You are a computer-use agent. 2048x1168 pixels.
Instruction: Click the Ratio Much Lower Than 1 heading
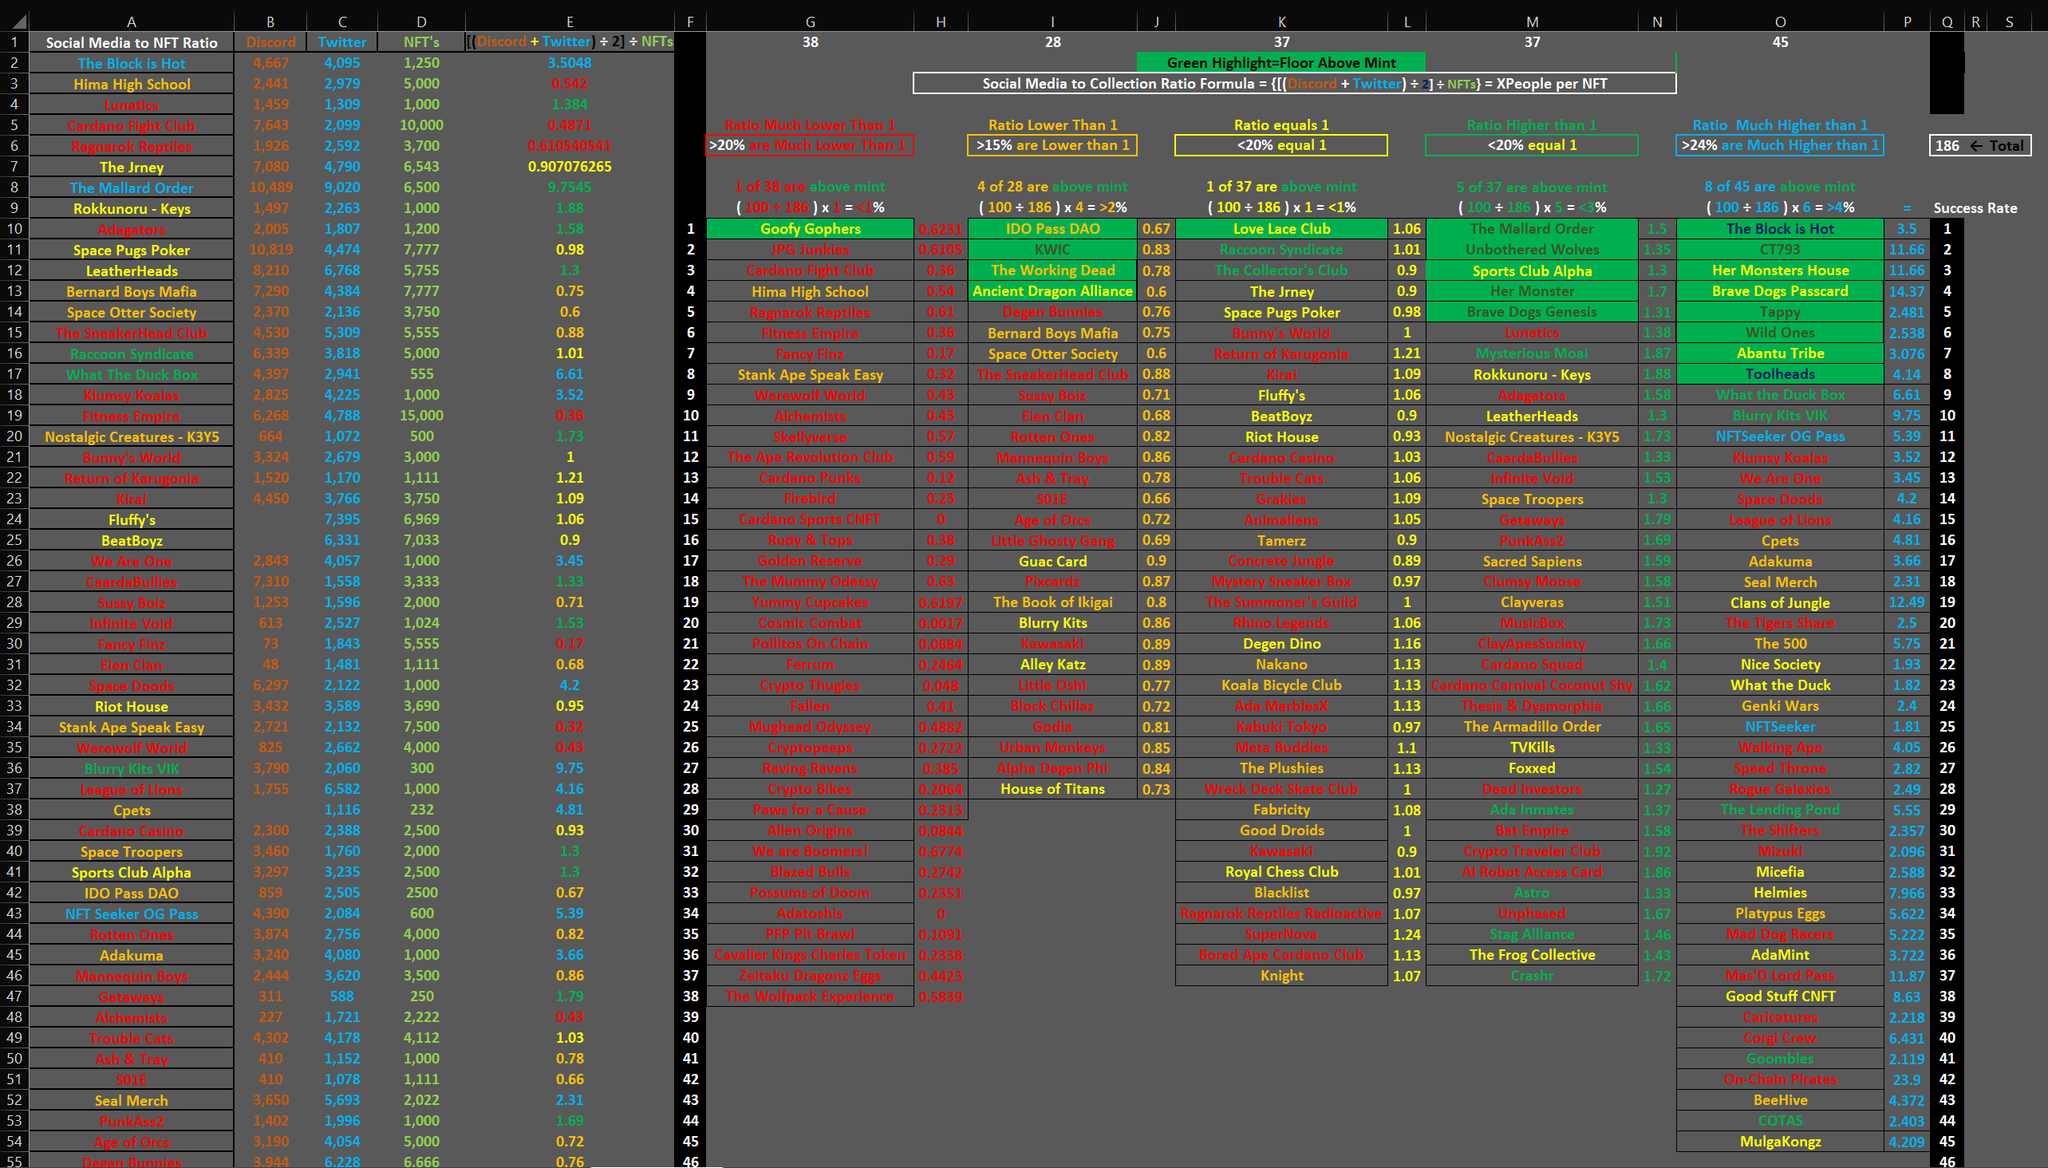(x=809, y=125)
